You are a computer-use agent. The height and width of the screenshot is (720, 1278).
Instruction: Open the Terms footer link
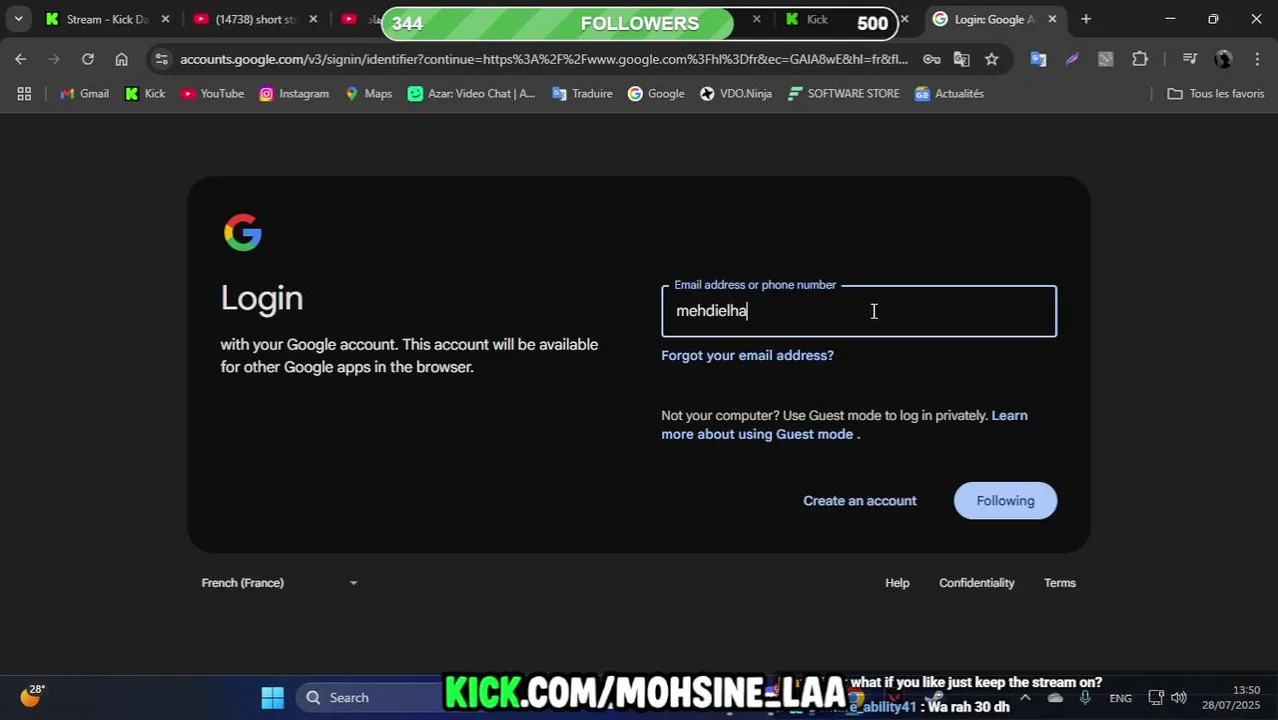(1060, 583)
